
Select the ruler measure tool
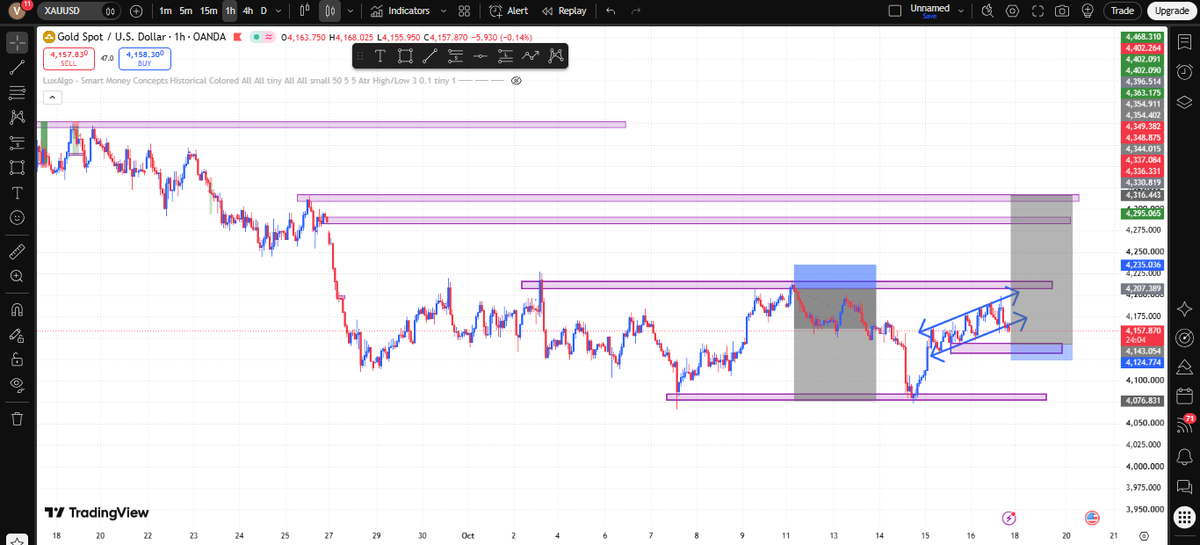coord(17,250)
